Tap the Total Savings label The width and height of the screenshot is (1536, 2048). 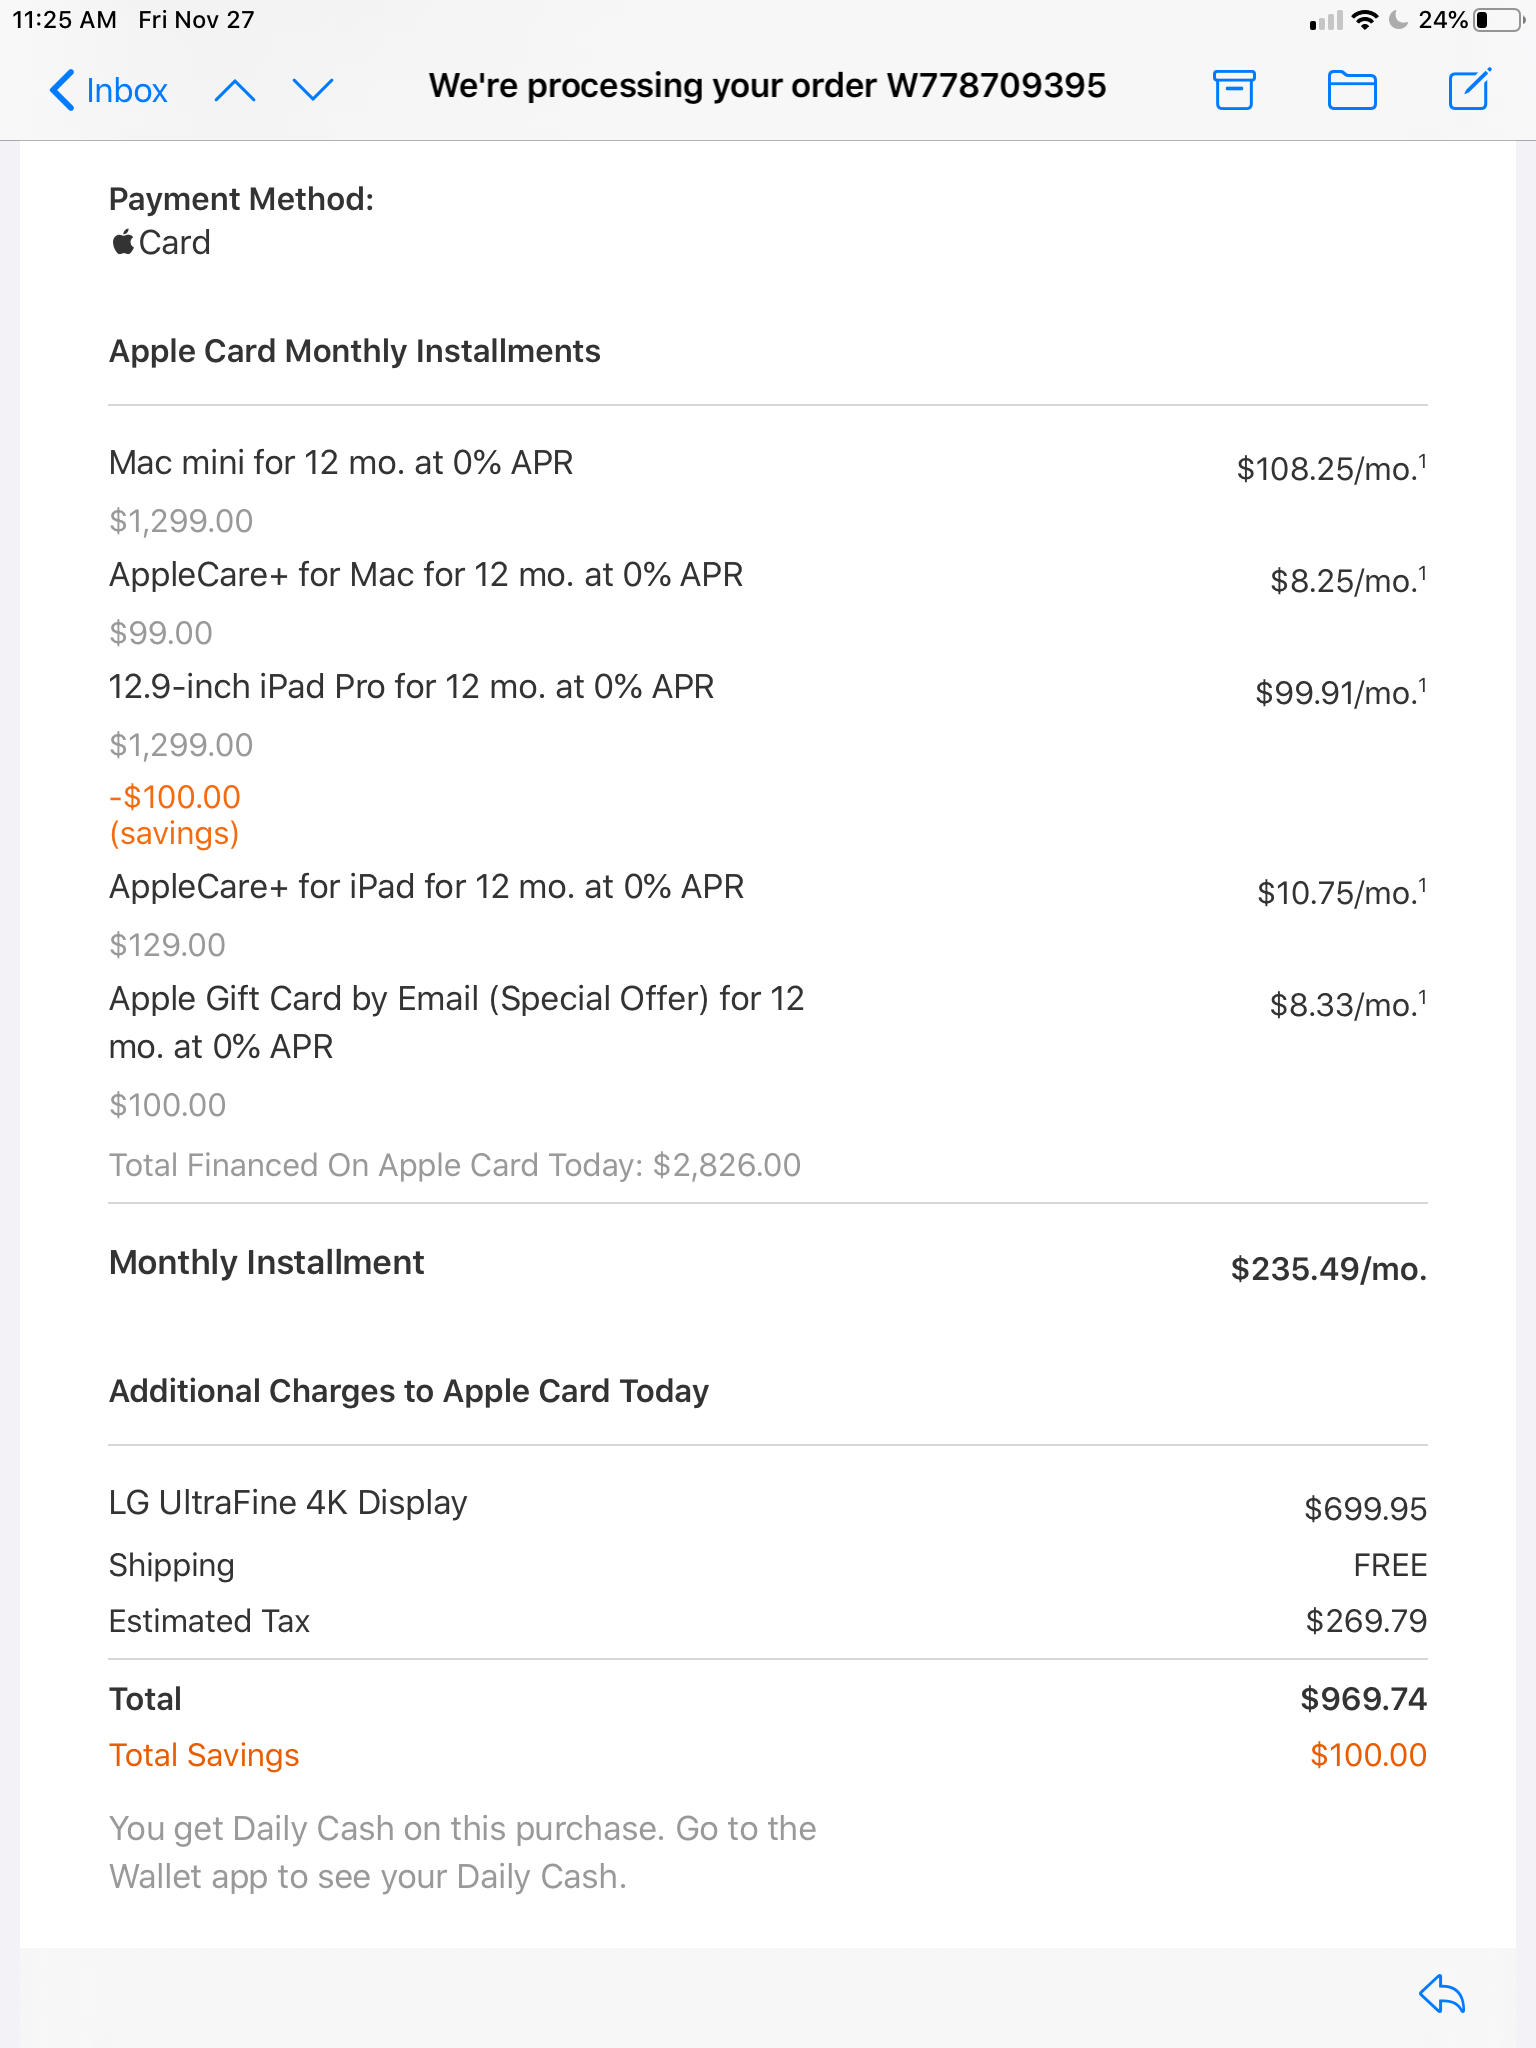click(x=204, y=1755)
